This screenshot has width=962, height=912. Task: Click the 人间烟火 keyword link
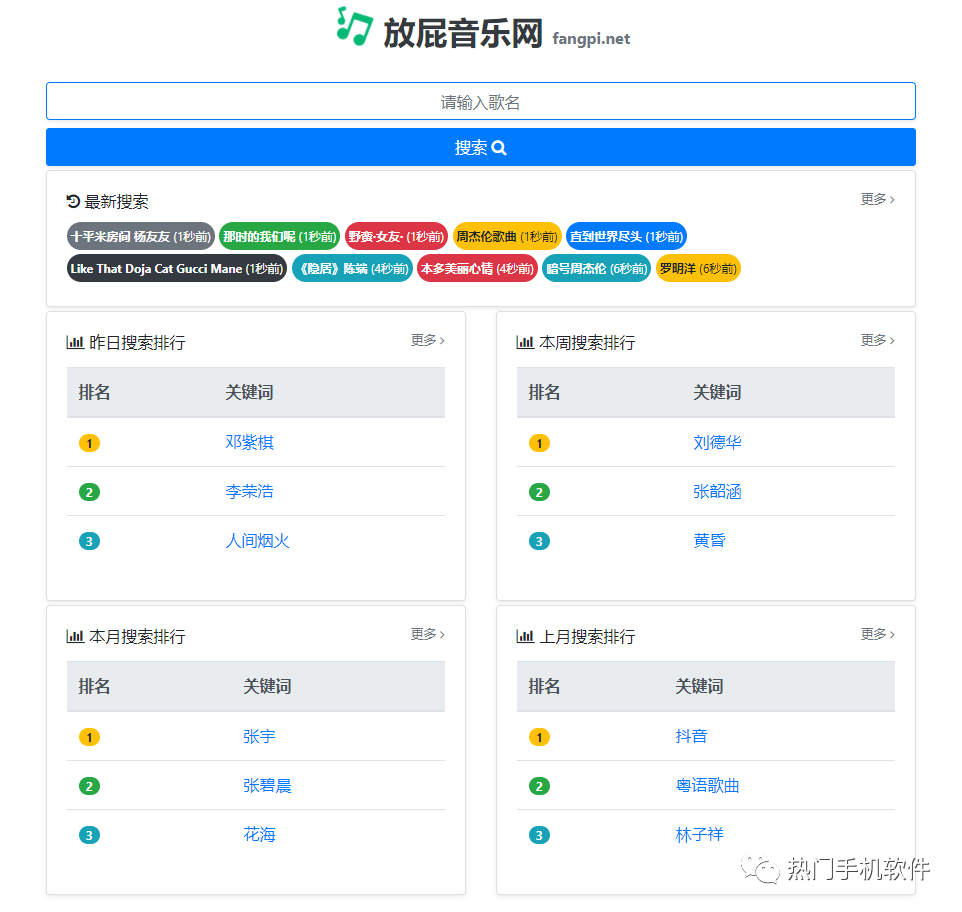[257, 540]
